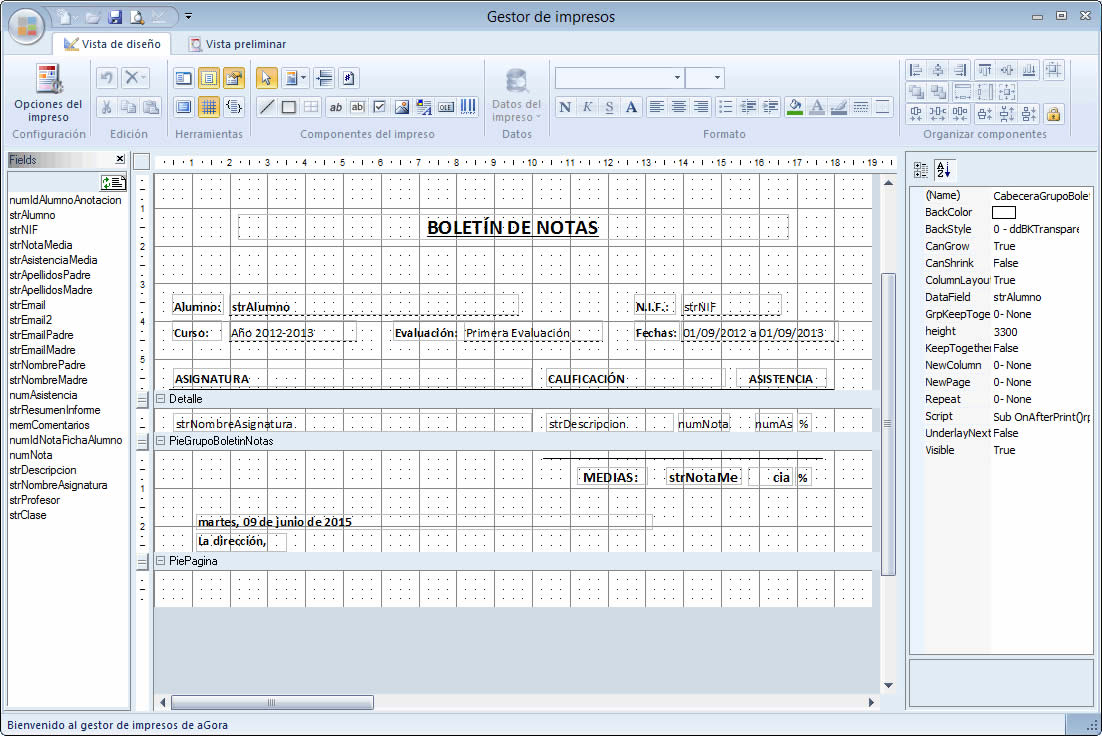Toggle the grid display button
Image resolution: width=1102 pixels, height=736 pixels.
point(209,107)
